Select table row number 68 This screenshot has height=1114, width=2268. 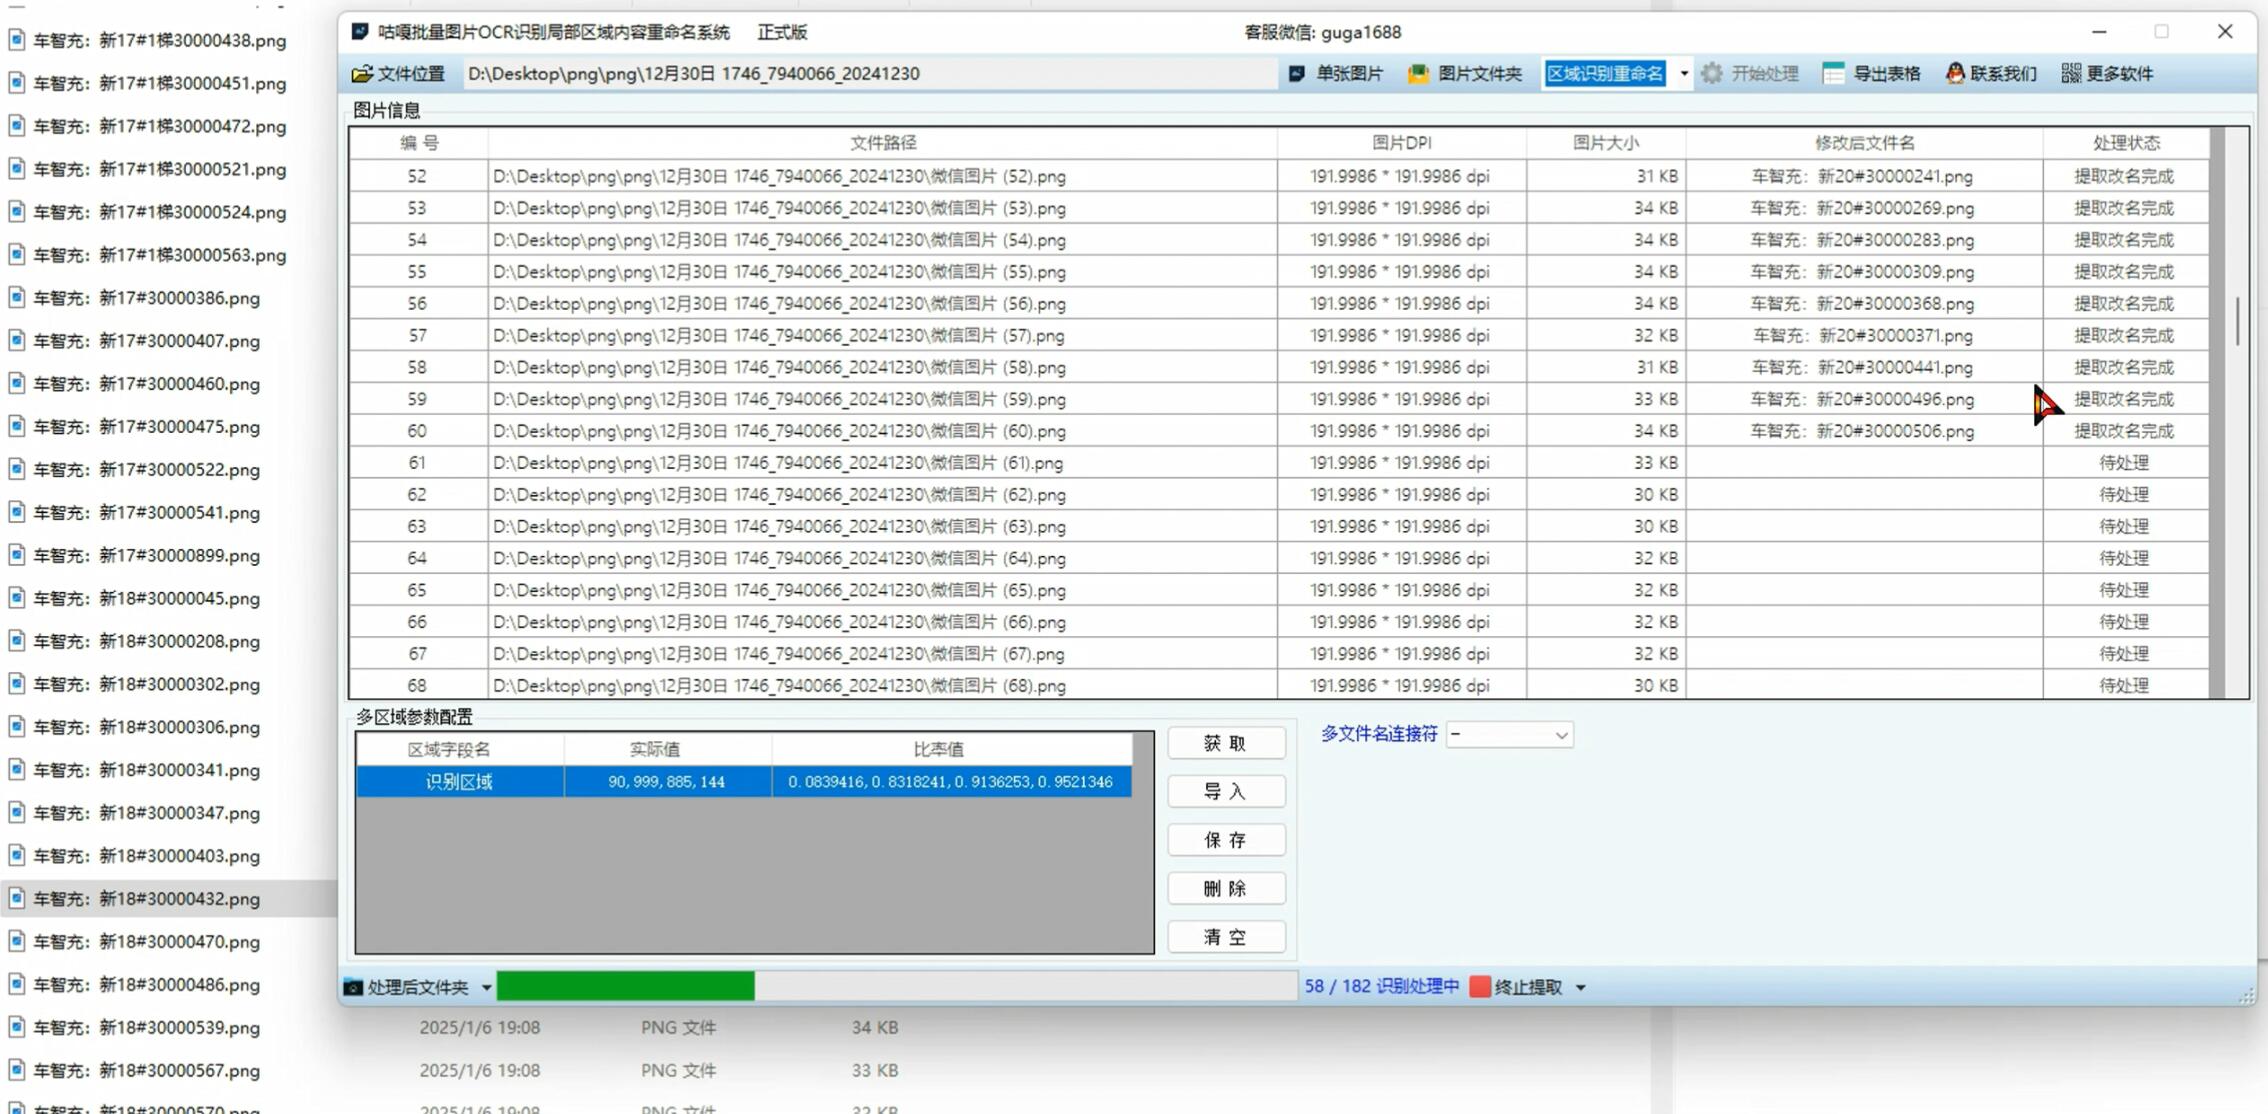pyautogui.click(x=417, y=686)
